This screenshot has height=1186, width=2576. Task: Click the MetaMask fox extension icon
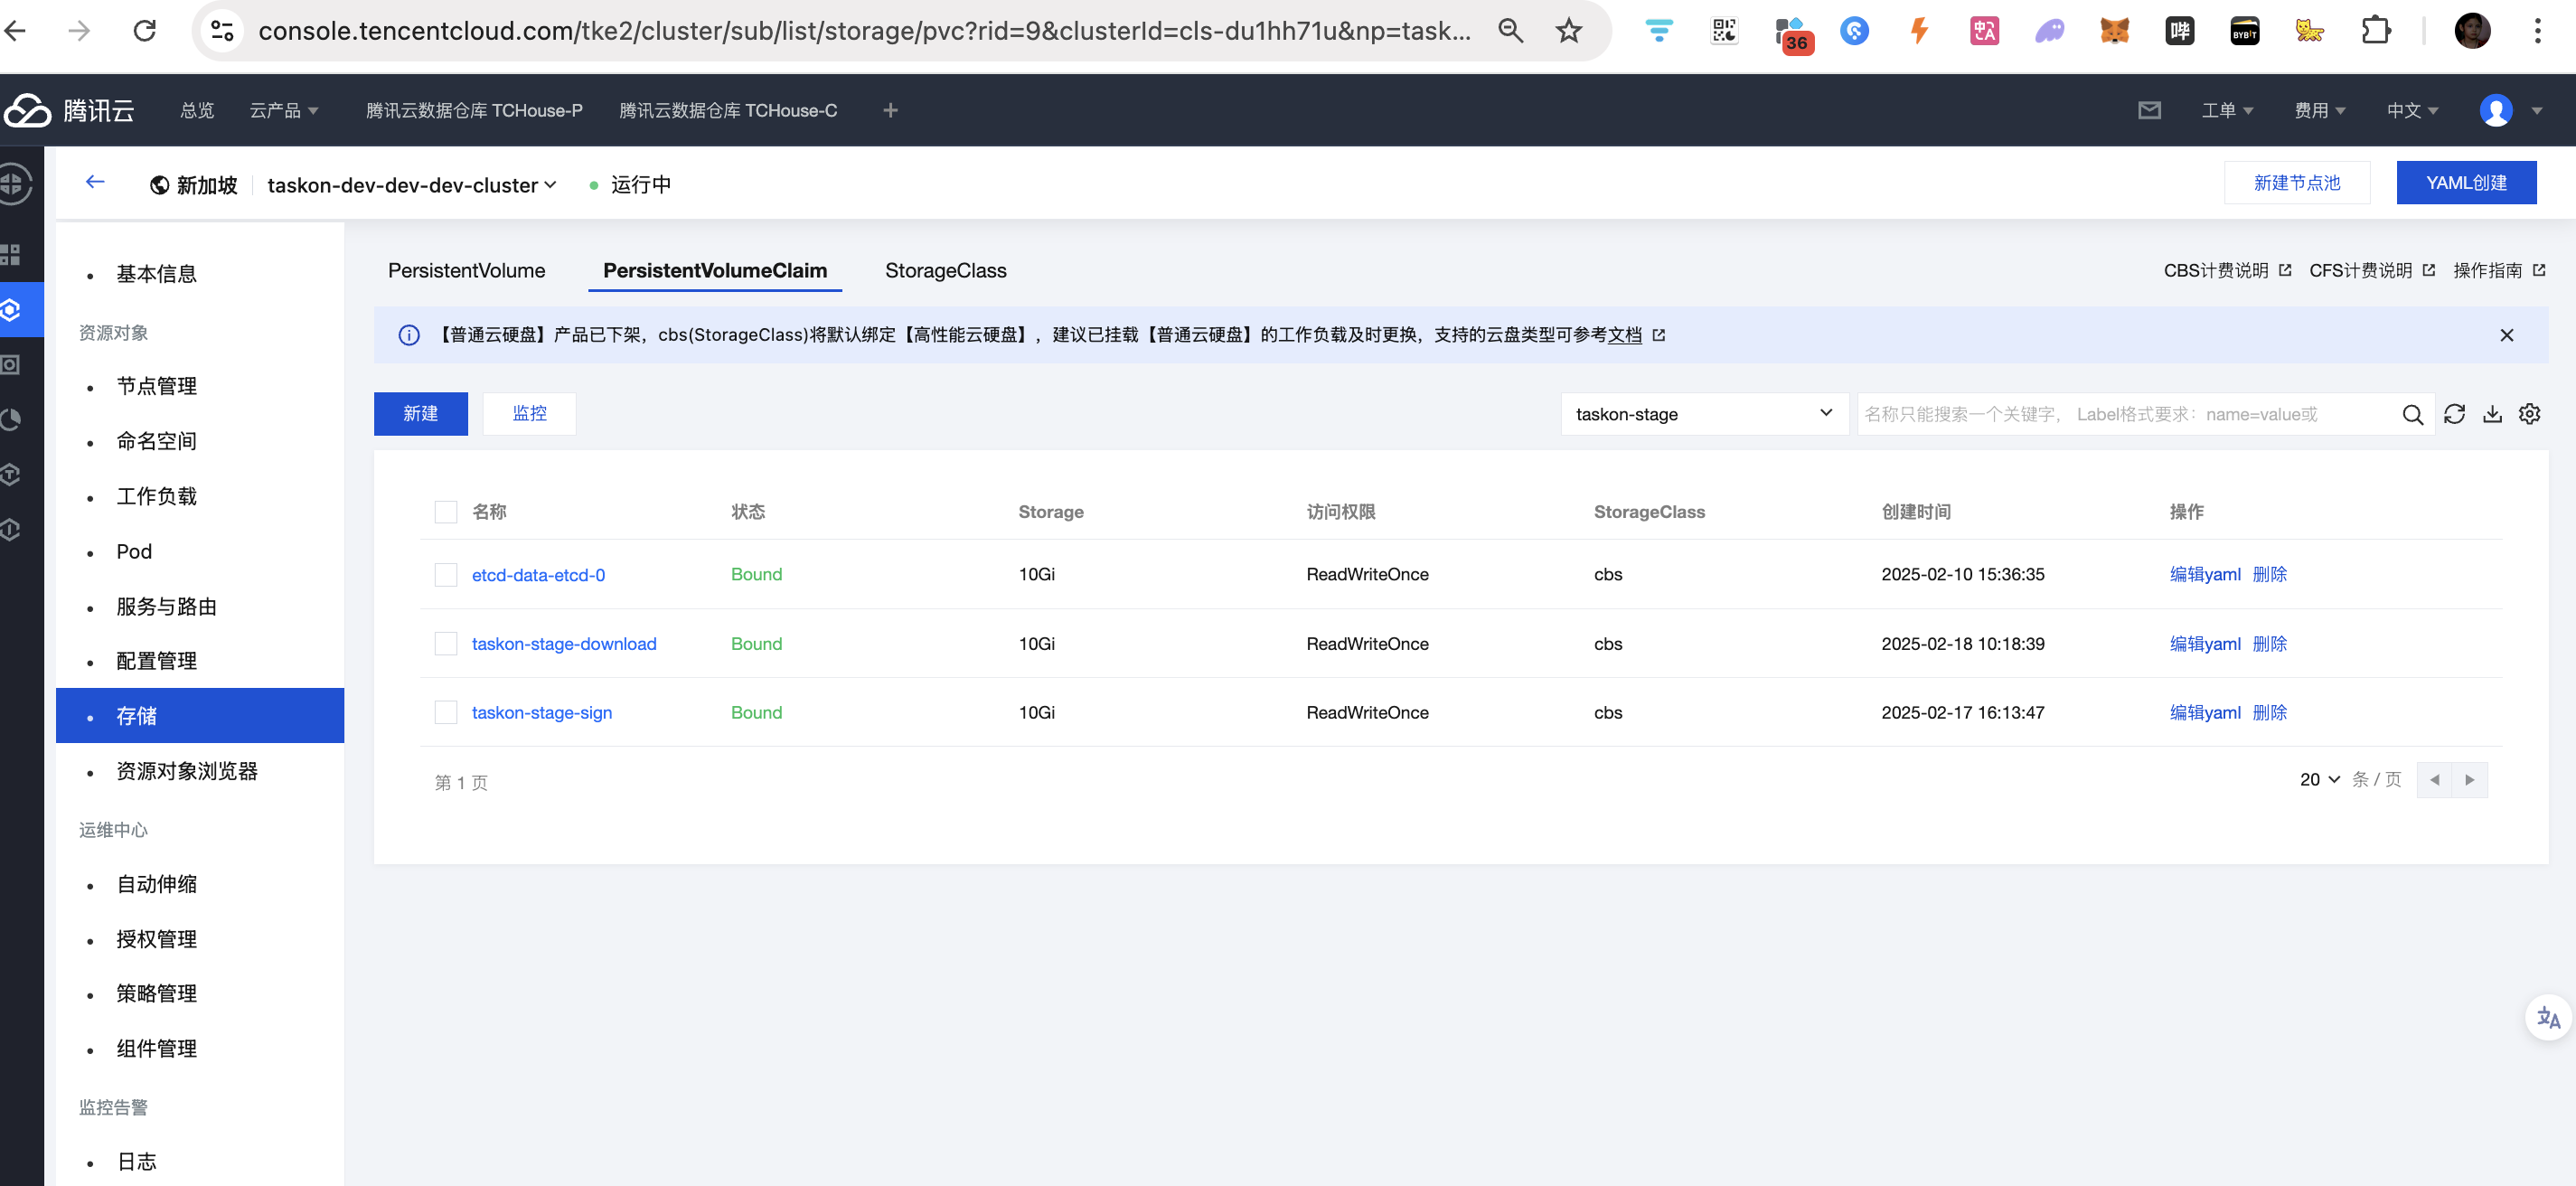coord(2114,31)
